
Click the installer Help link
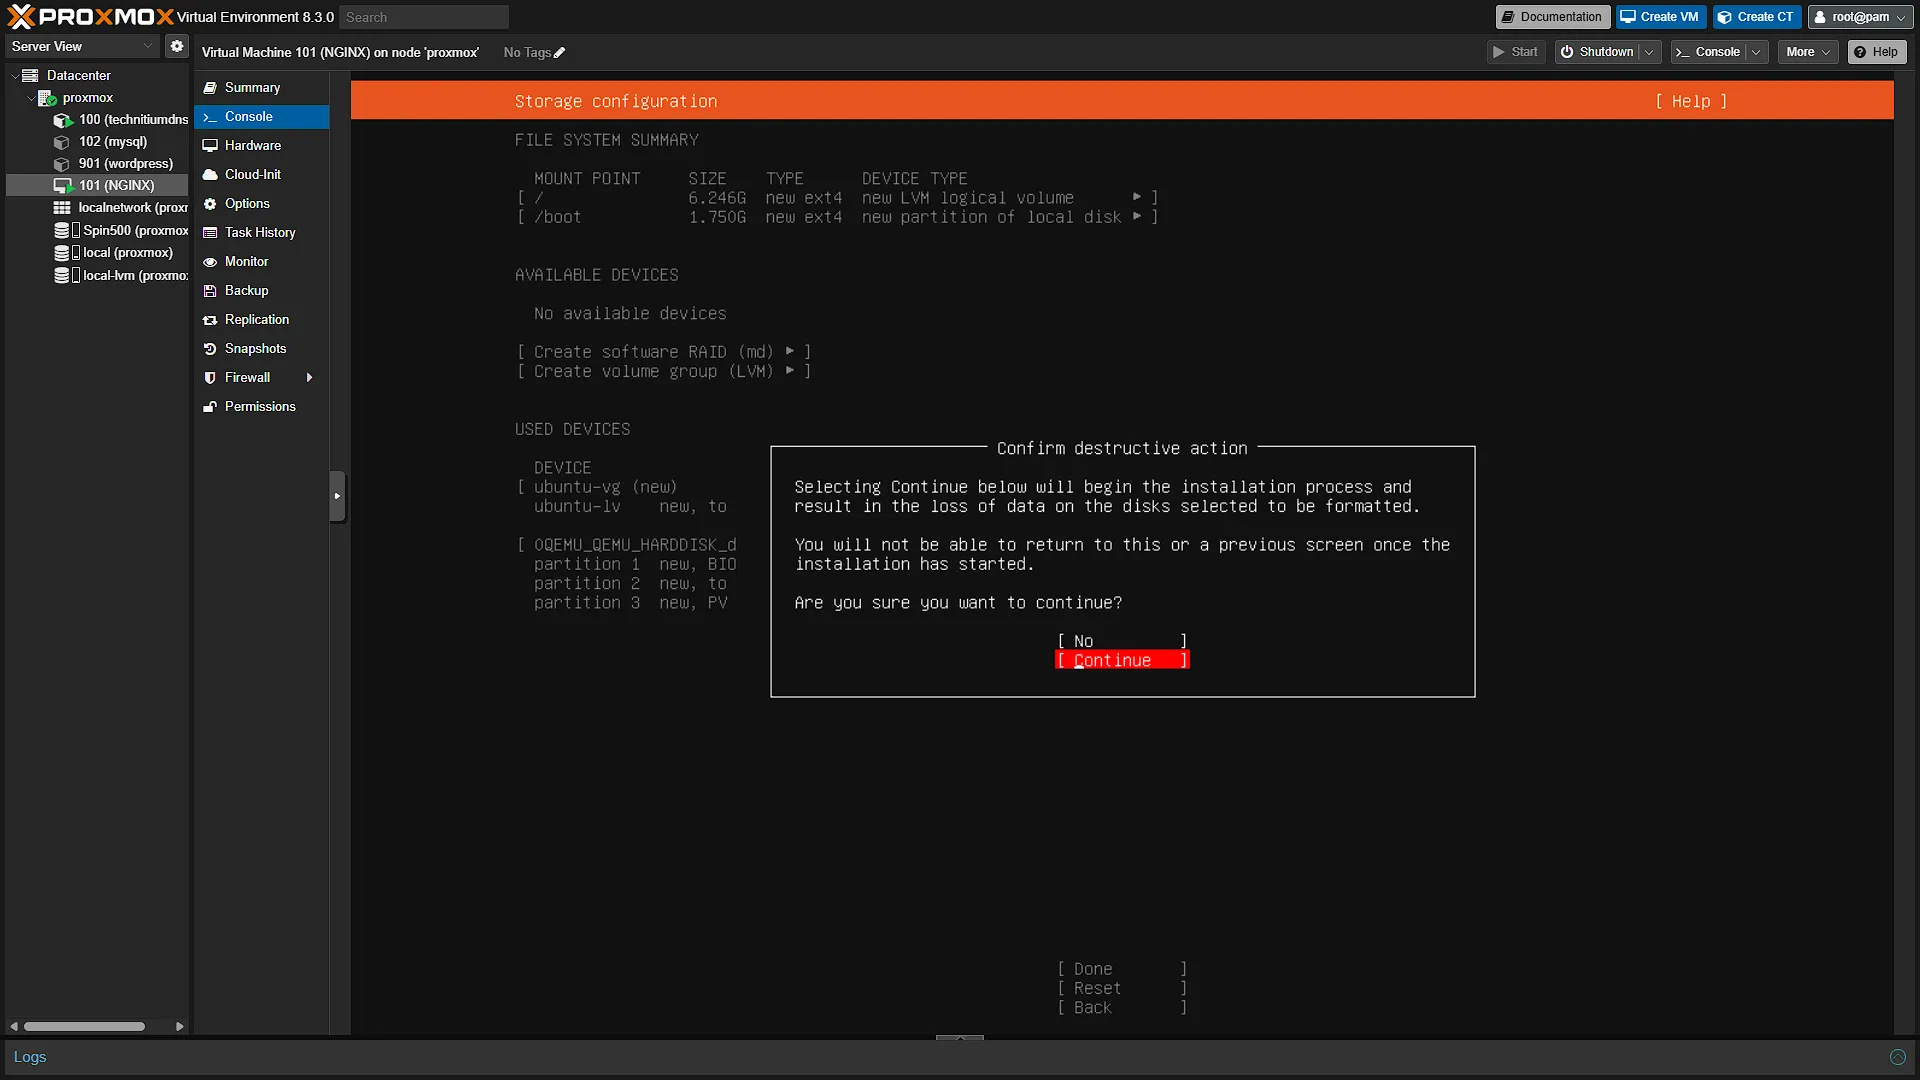(1690, 101)
